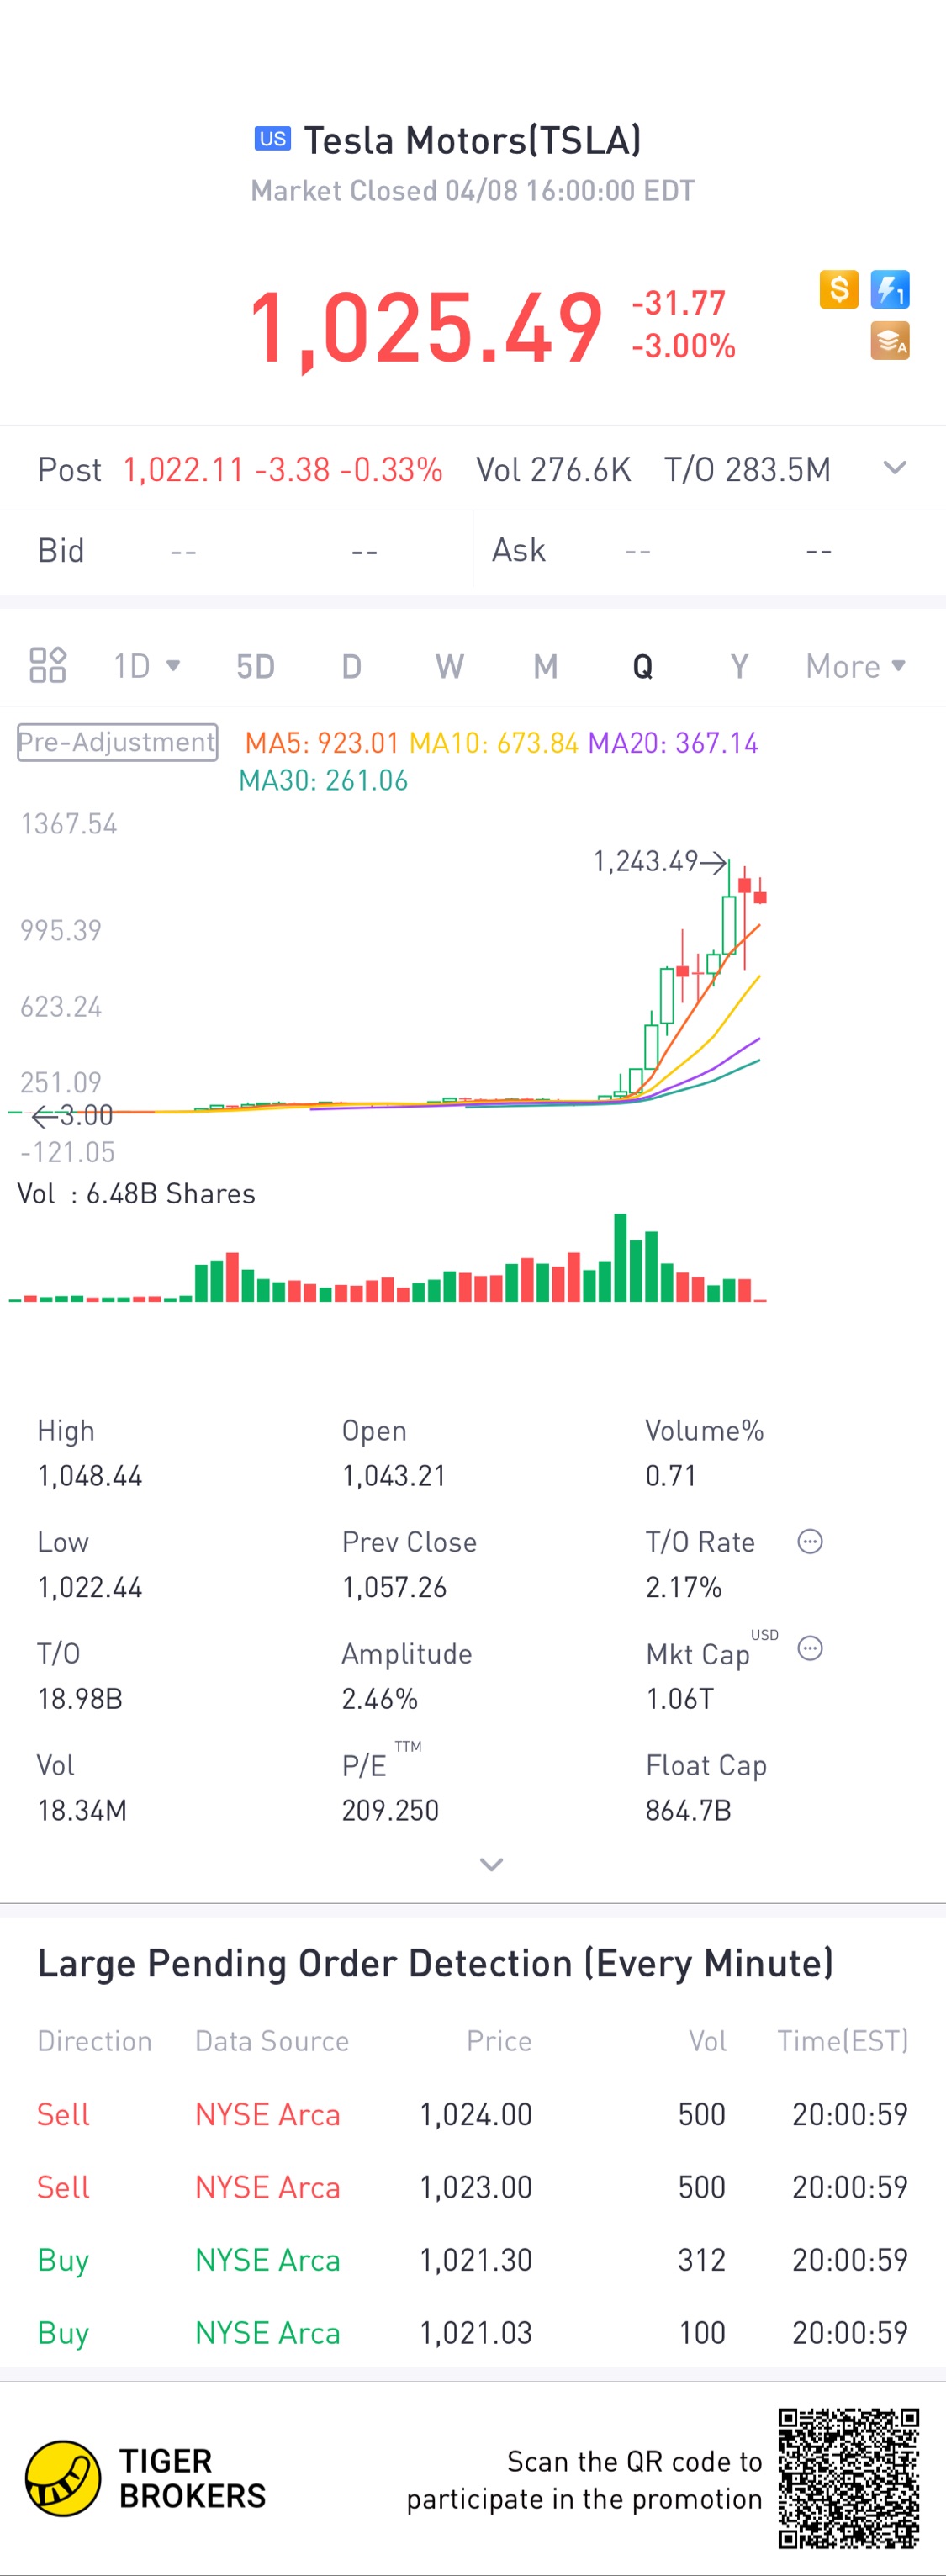Tap the orange dollar sign icon

(x=839, y=290)
